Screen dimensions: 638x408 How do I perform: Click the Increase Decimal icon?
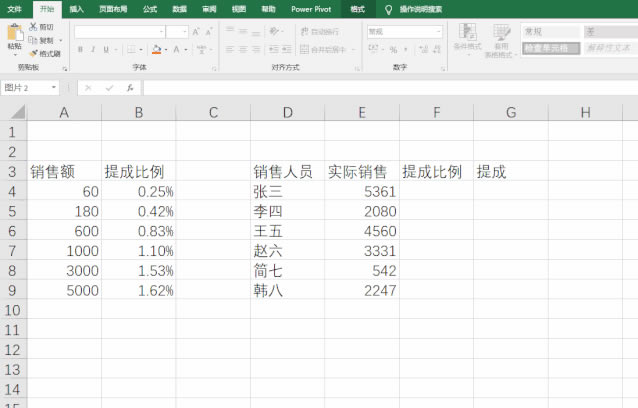point(424,49)
